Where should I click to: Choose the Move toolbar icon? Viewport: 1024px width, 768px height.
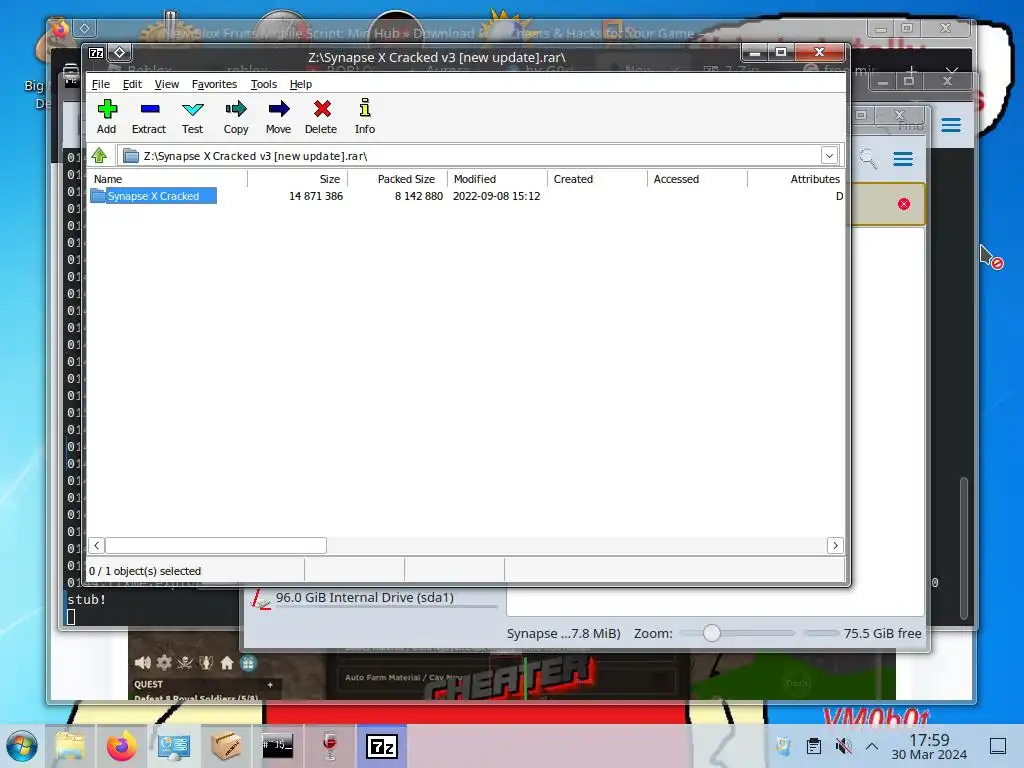click(x=278, y=116)
